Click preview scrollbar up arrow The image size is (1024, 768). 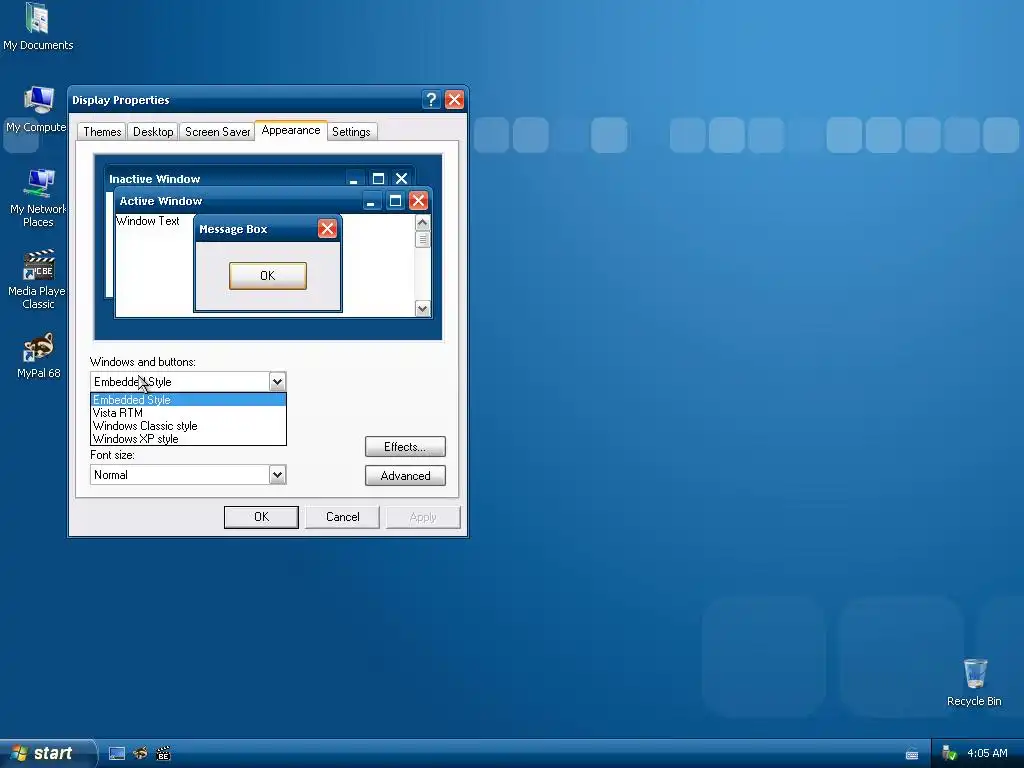pos(423,223)
